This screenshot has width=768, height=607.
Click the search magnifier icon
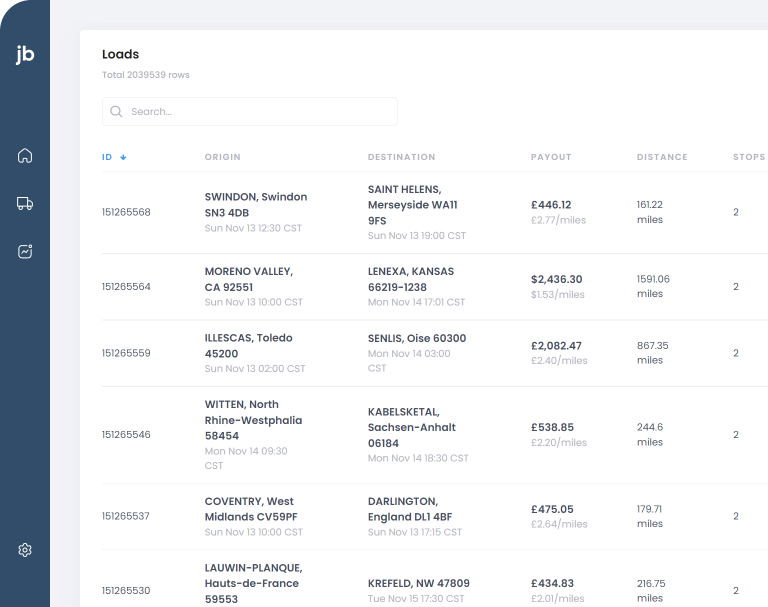pyautogui.click(x=117, y=112)
